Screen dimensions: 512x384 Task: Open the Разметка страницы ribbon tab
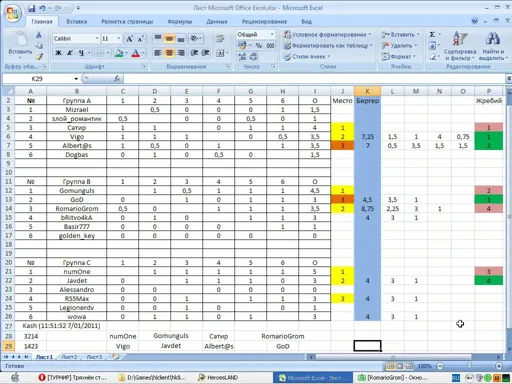click(127, 21)
